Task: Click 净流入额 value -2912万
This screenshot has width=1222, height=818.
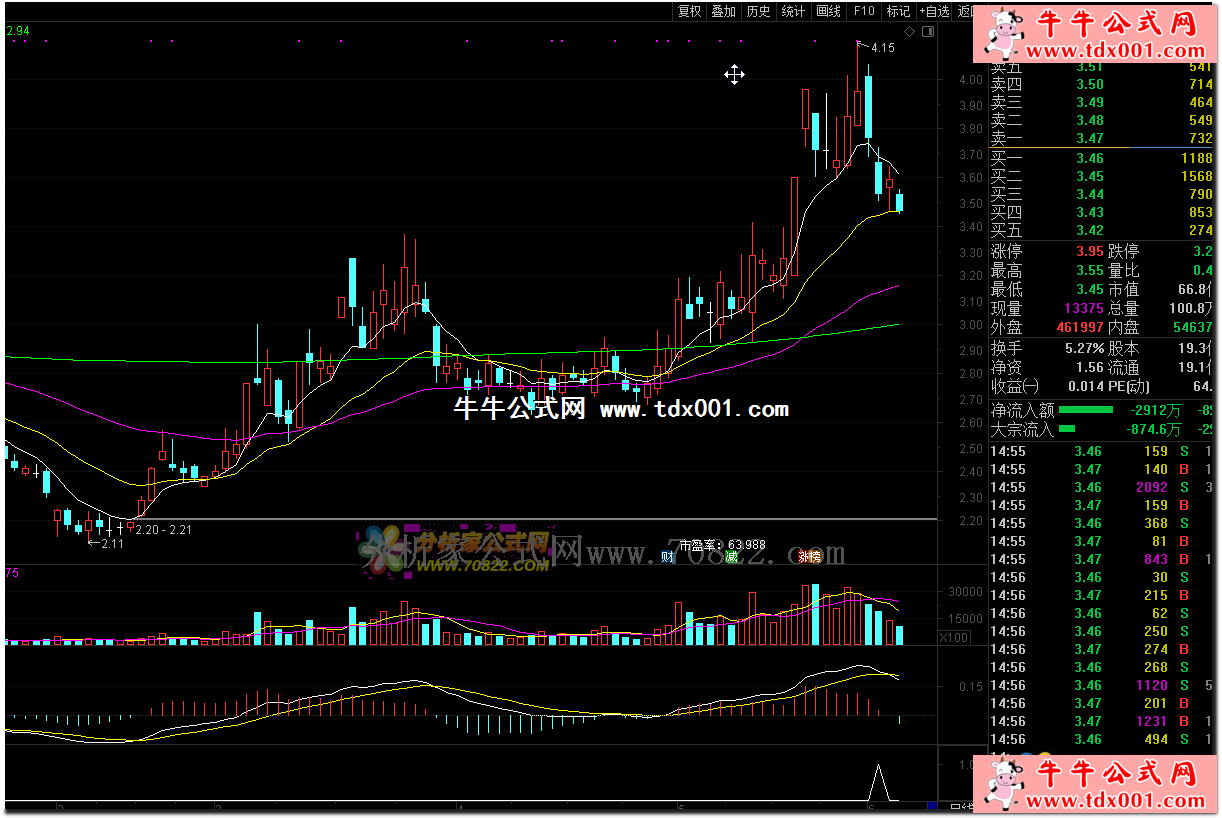Action: coord(1155,410)
